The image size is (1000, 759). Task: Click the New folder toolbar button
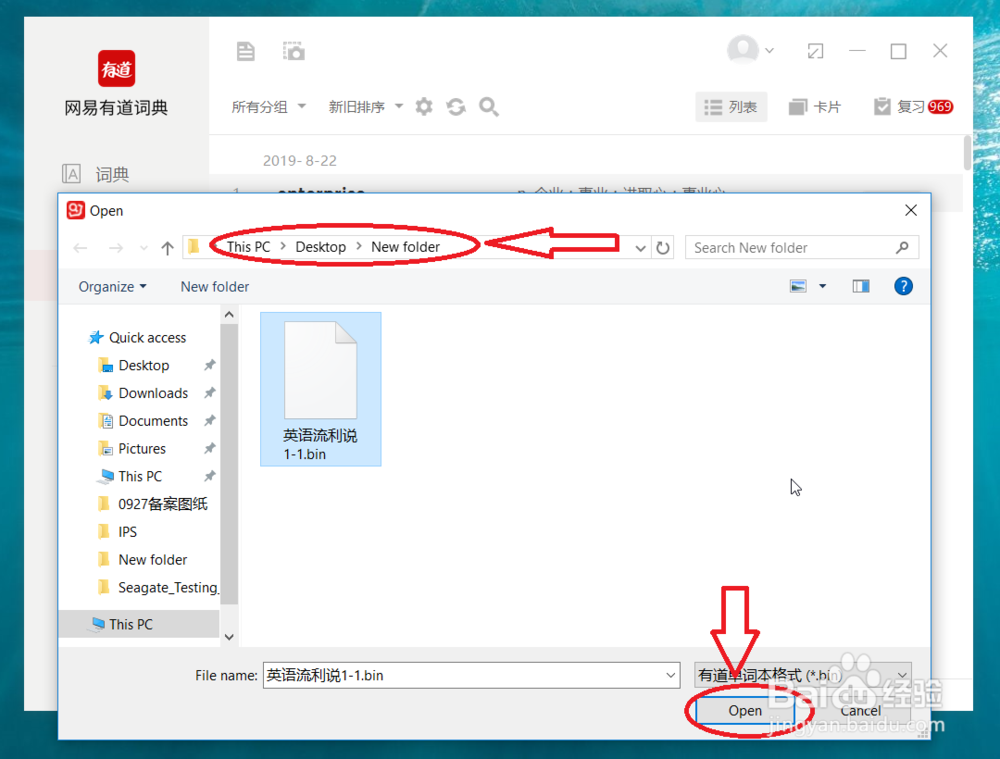(215, 286)
